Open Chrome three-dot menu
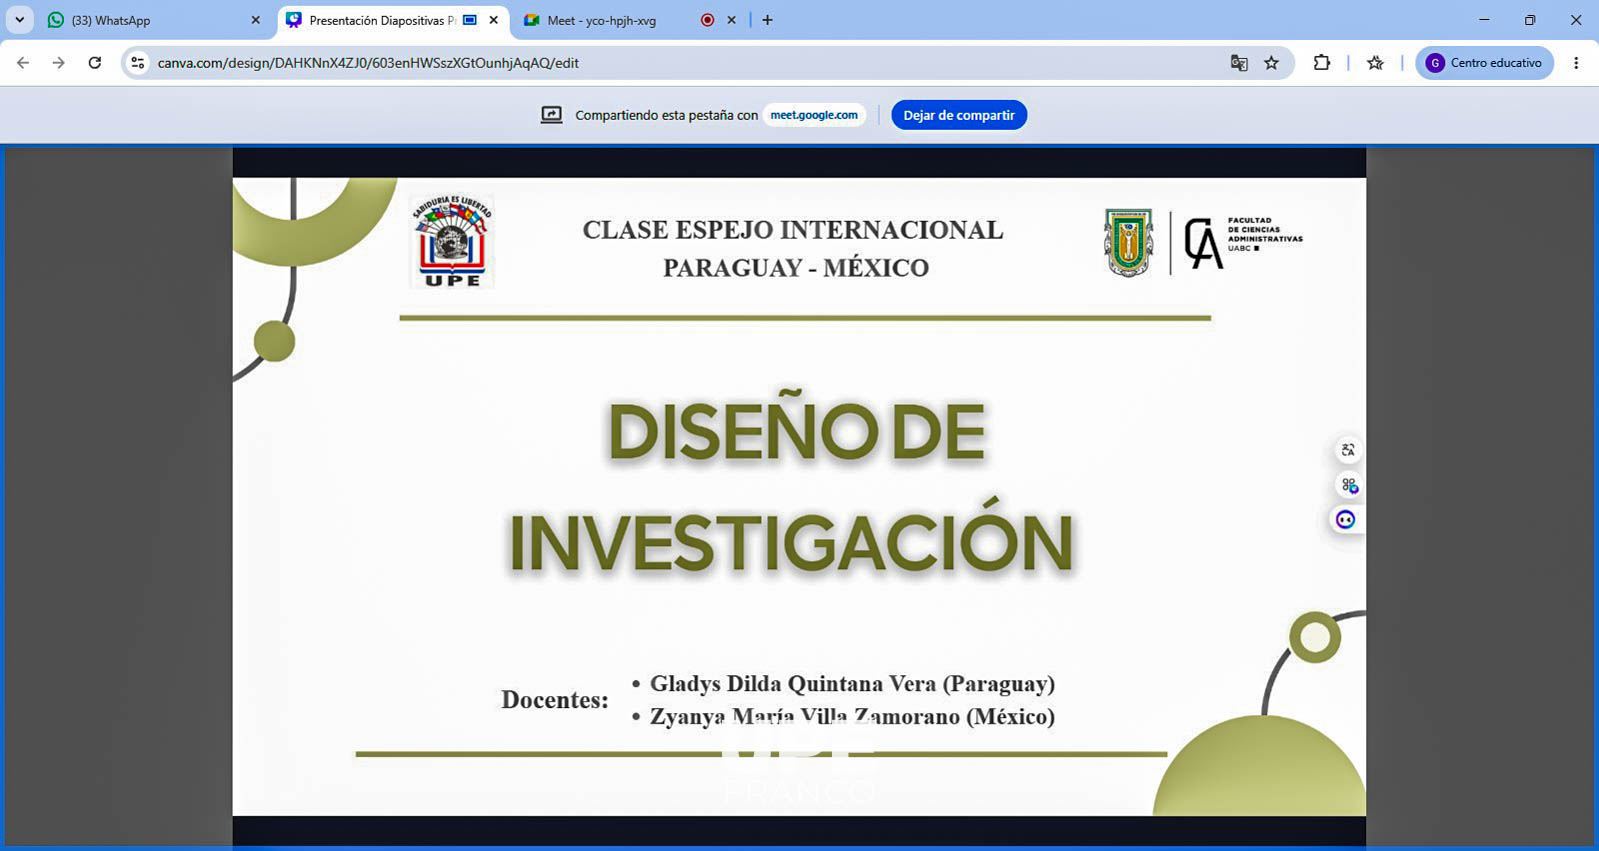This screenshot has height=851, width=1599. tap(1576, 63)
